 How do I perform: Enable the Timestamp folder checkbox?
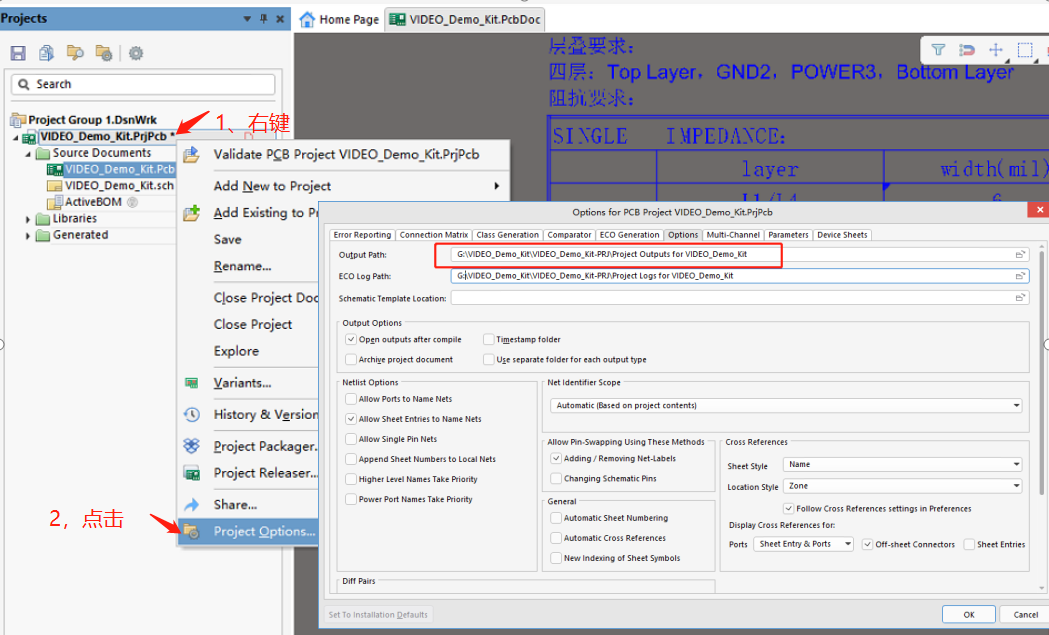point(489,340)
